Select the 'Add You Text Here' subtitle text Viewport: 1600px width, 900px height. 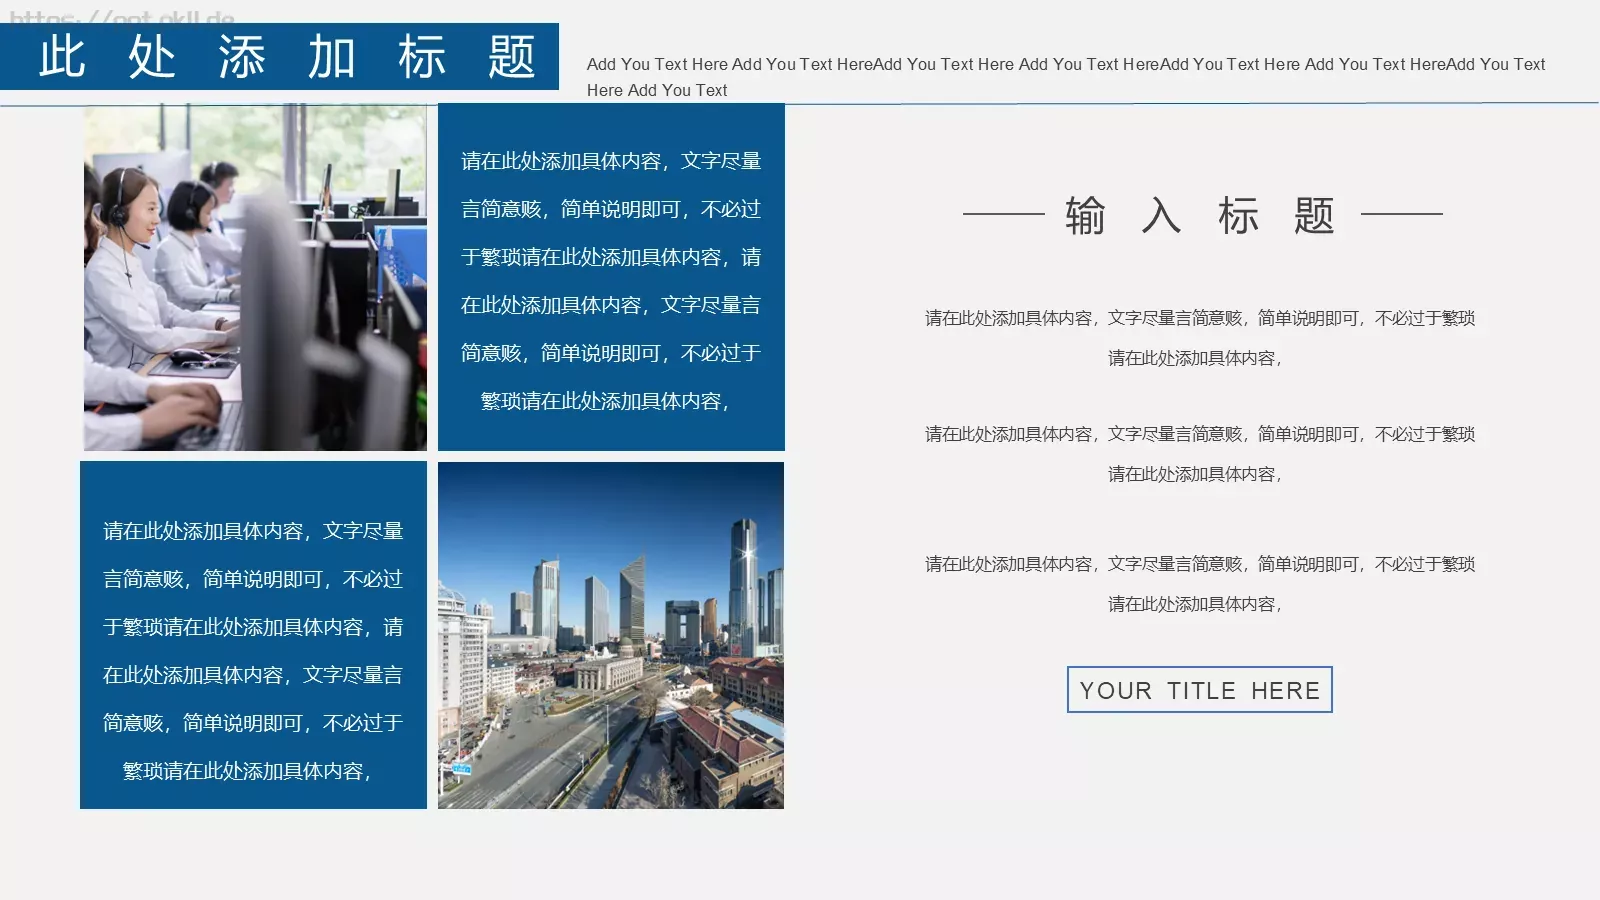(1066, 77)
